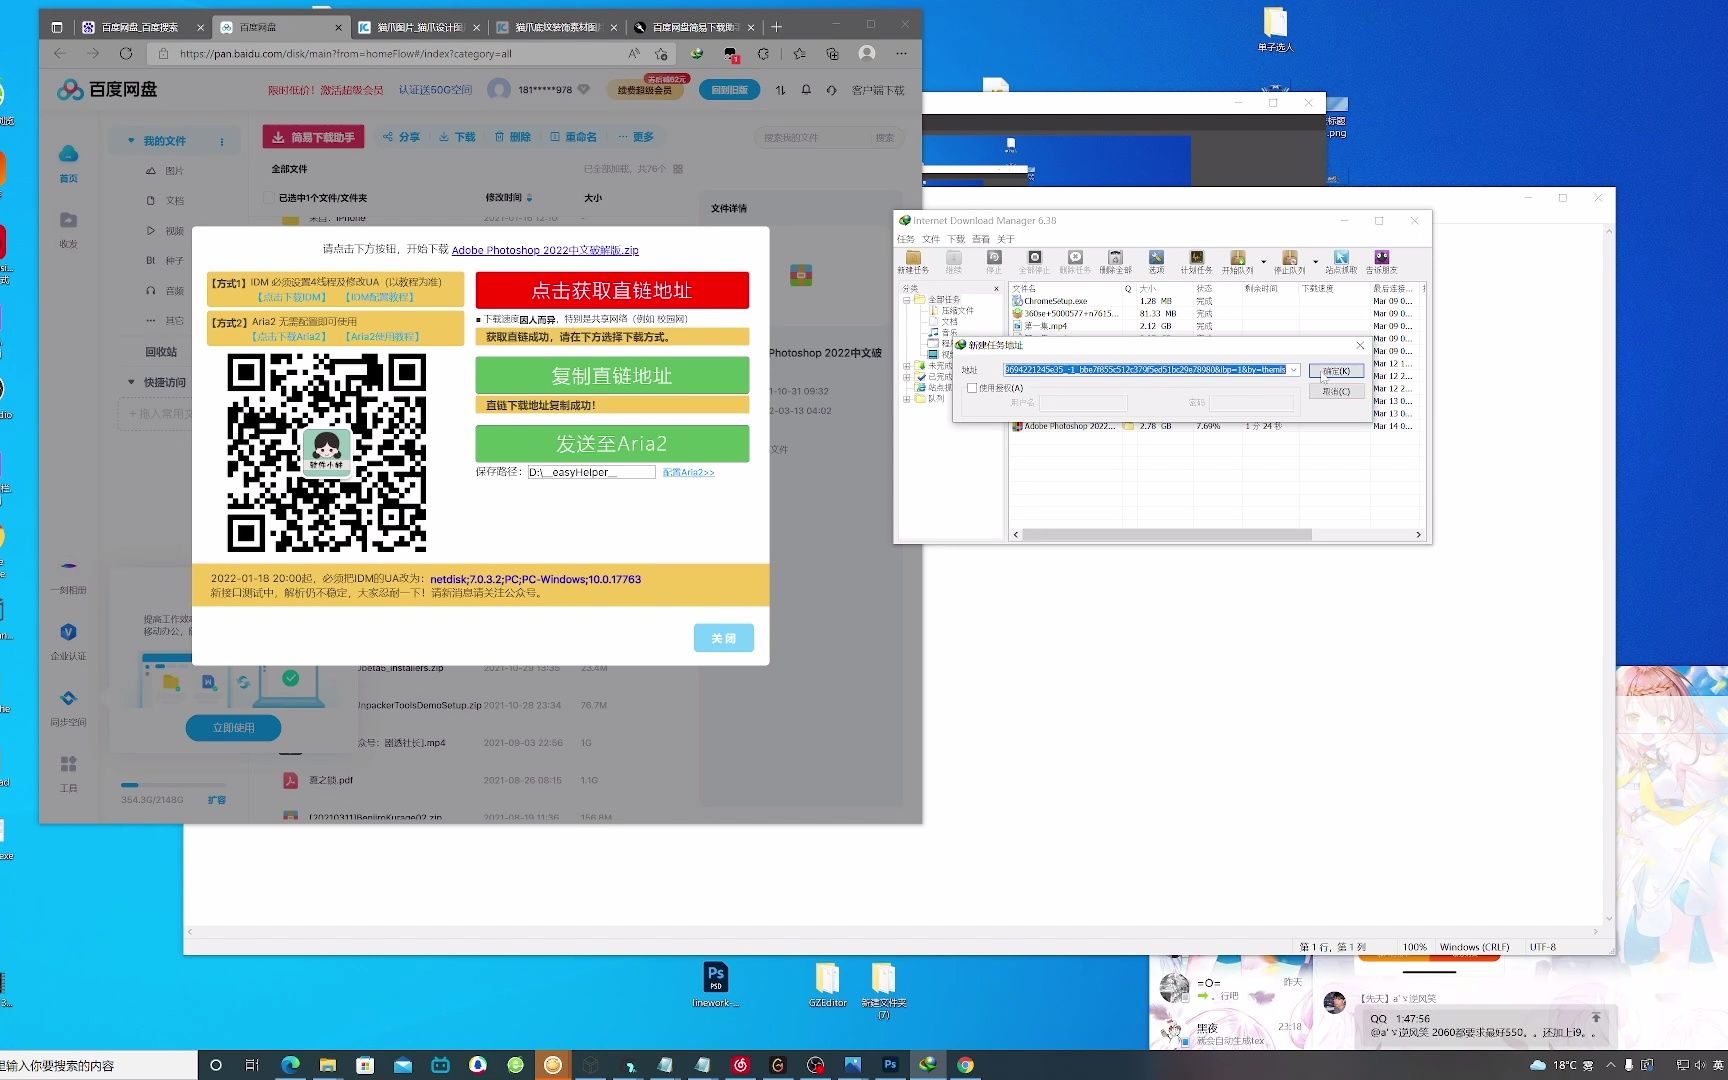Open IDM About (关于) menu
The height and width of the screenshot is (1080, 1728).
[1006, 239]
